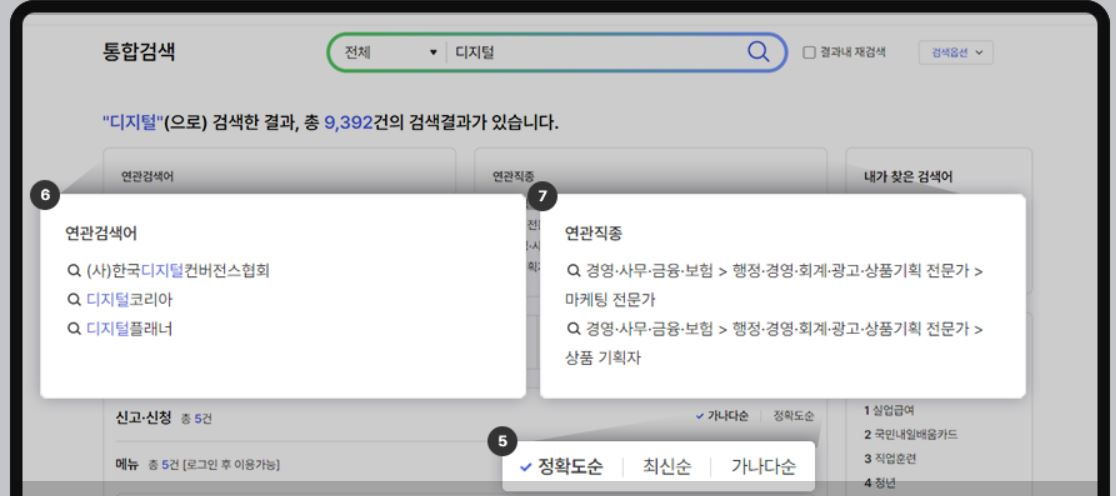
Task: Click the 9,392 result count text
Action: point(348,122)
